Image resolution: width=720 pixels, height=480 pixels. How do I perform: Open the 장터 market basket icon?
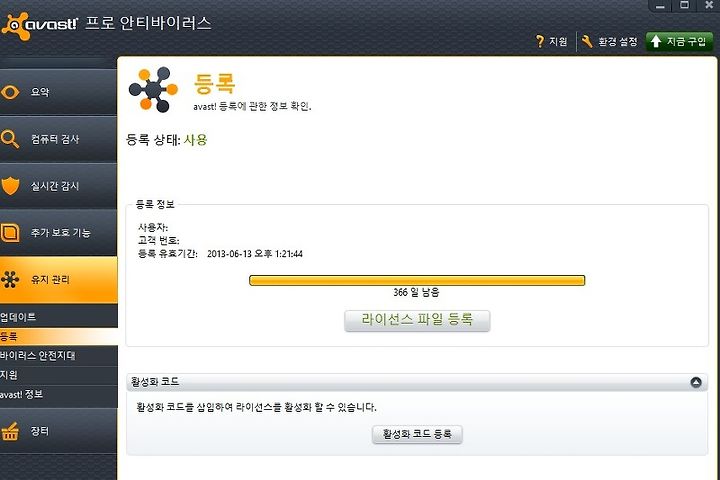pos(10,431)
